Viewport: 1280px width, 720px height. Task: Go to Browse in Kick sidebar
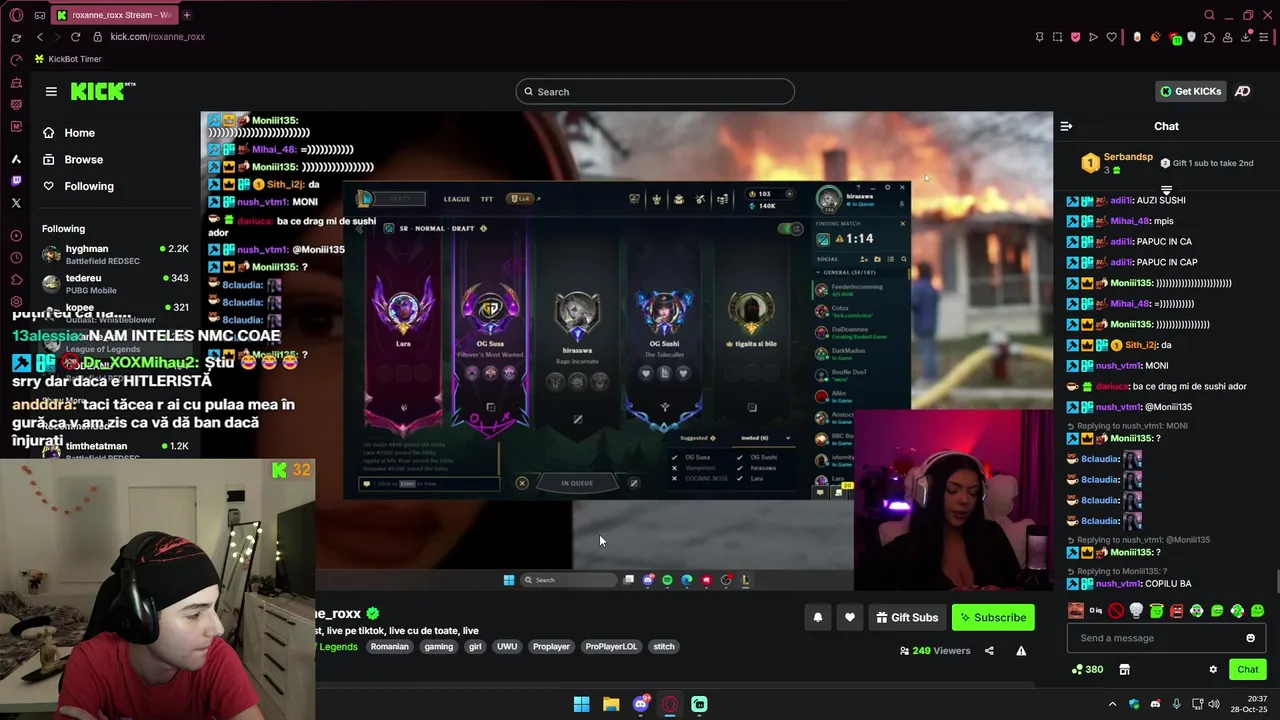pos(74,160)
